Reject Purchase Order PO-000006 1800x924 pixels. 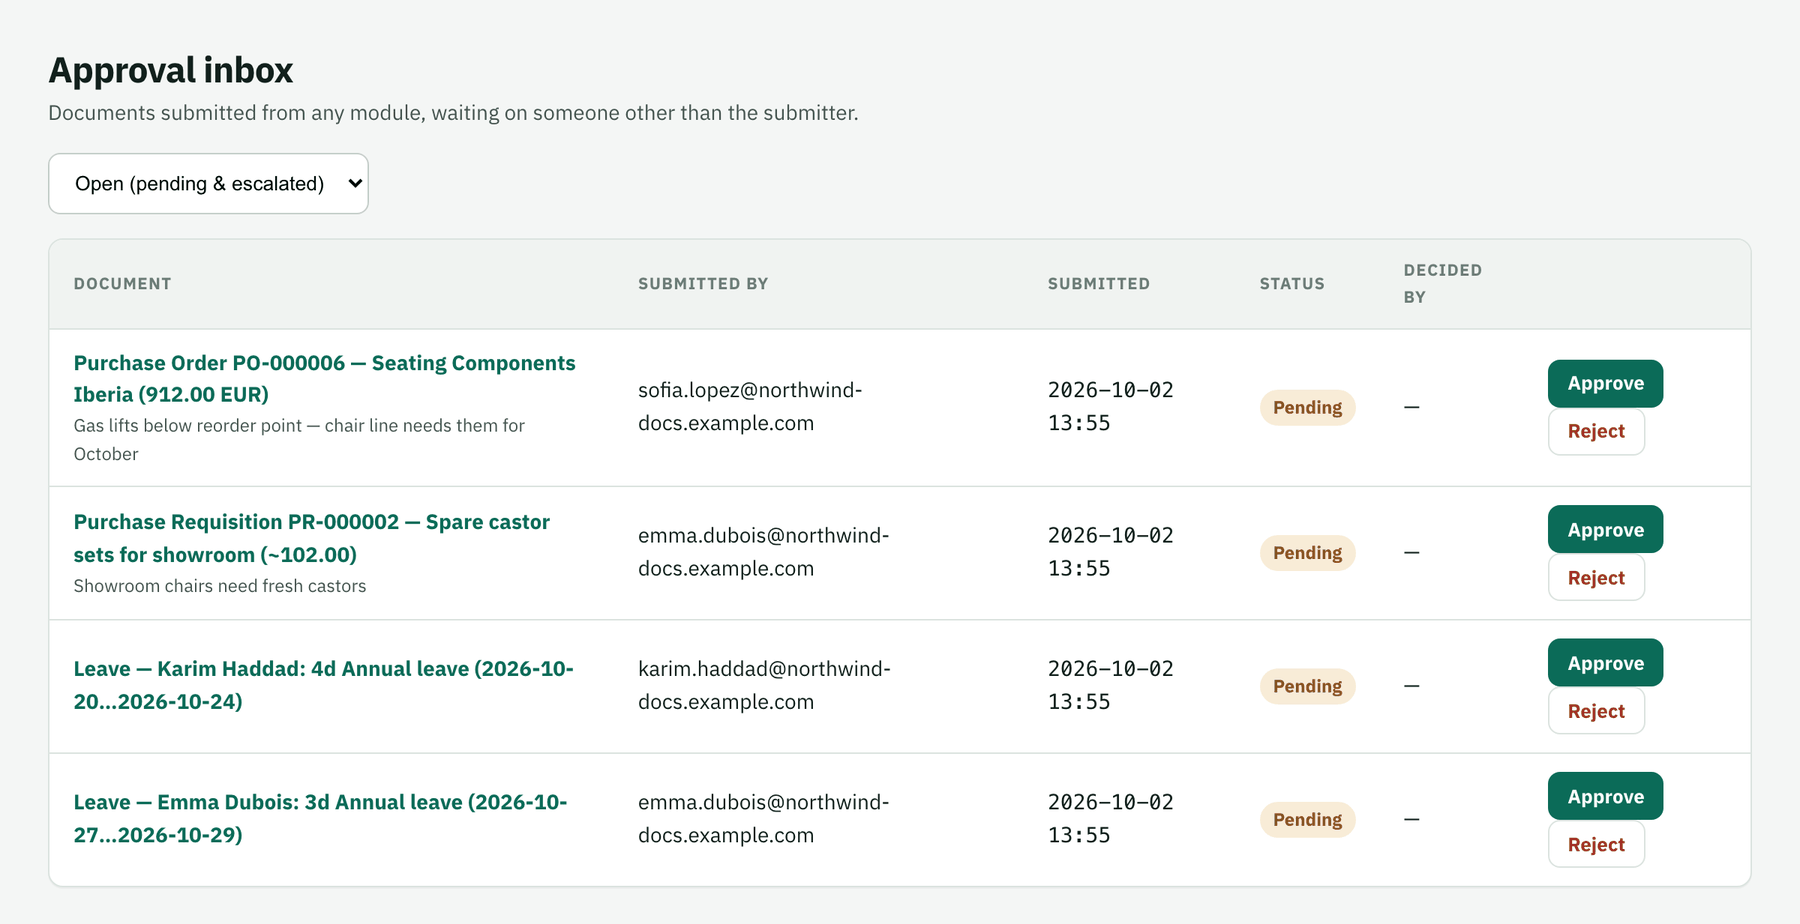(1596, 432)
